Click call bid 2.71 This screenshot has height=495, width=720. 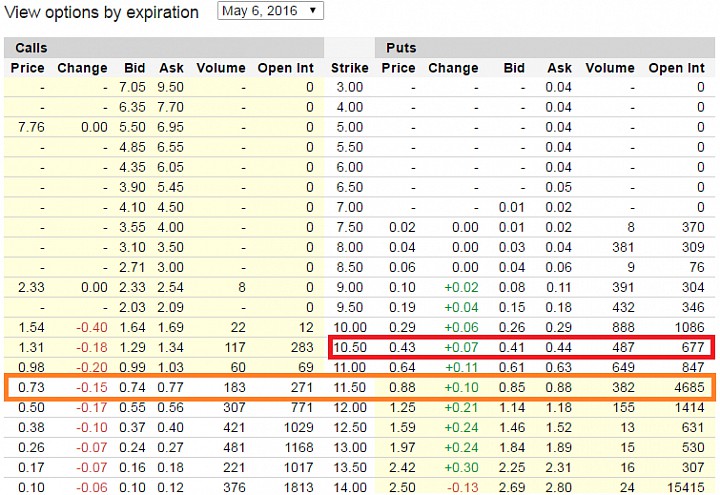coord(132,267)
